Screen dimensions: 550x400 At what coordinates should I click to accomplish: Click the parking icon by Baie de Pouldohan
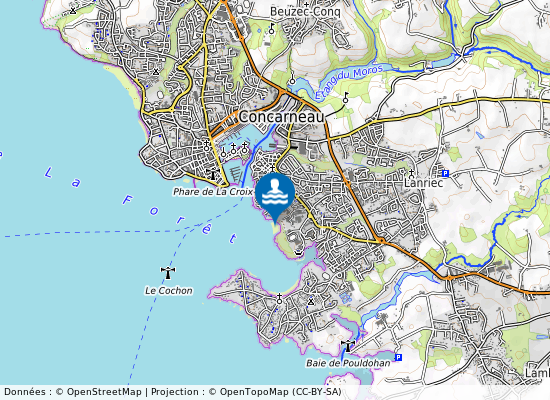tap(398, 358)
